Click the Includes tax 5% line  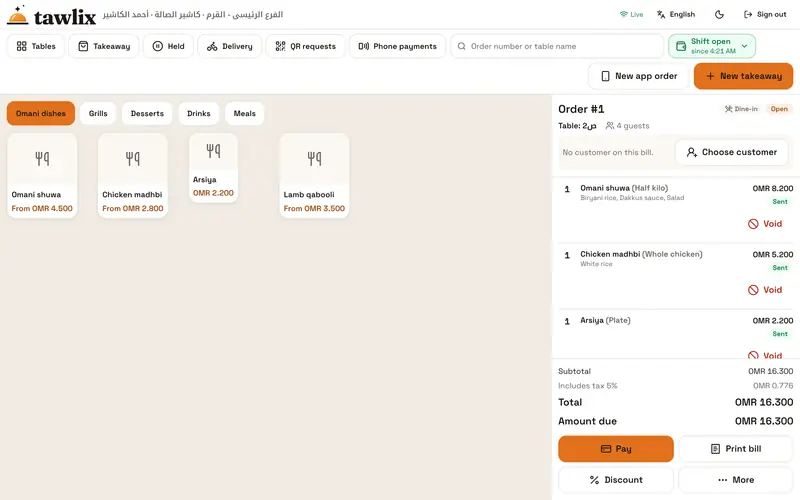676,386
